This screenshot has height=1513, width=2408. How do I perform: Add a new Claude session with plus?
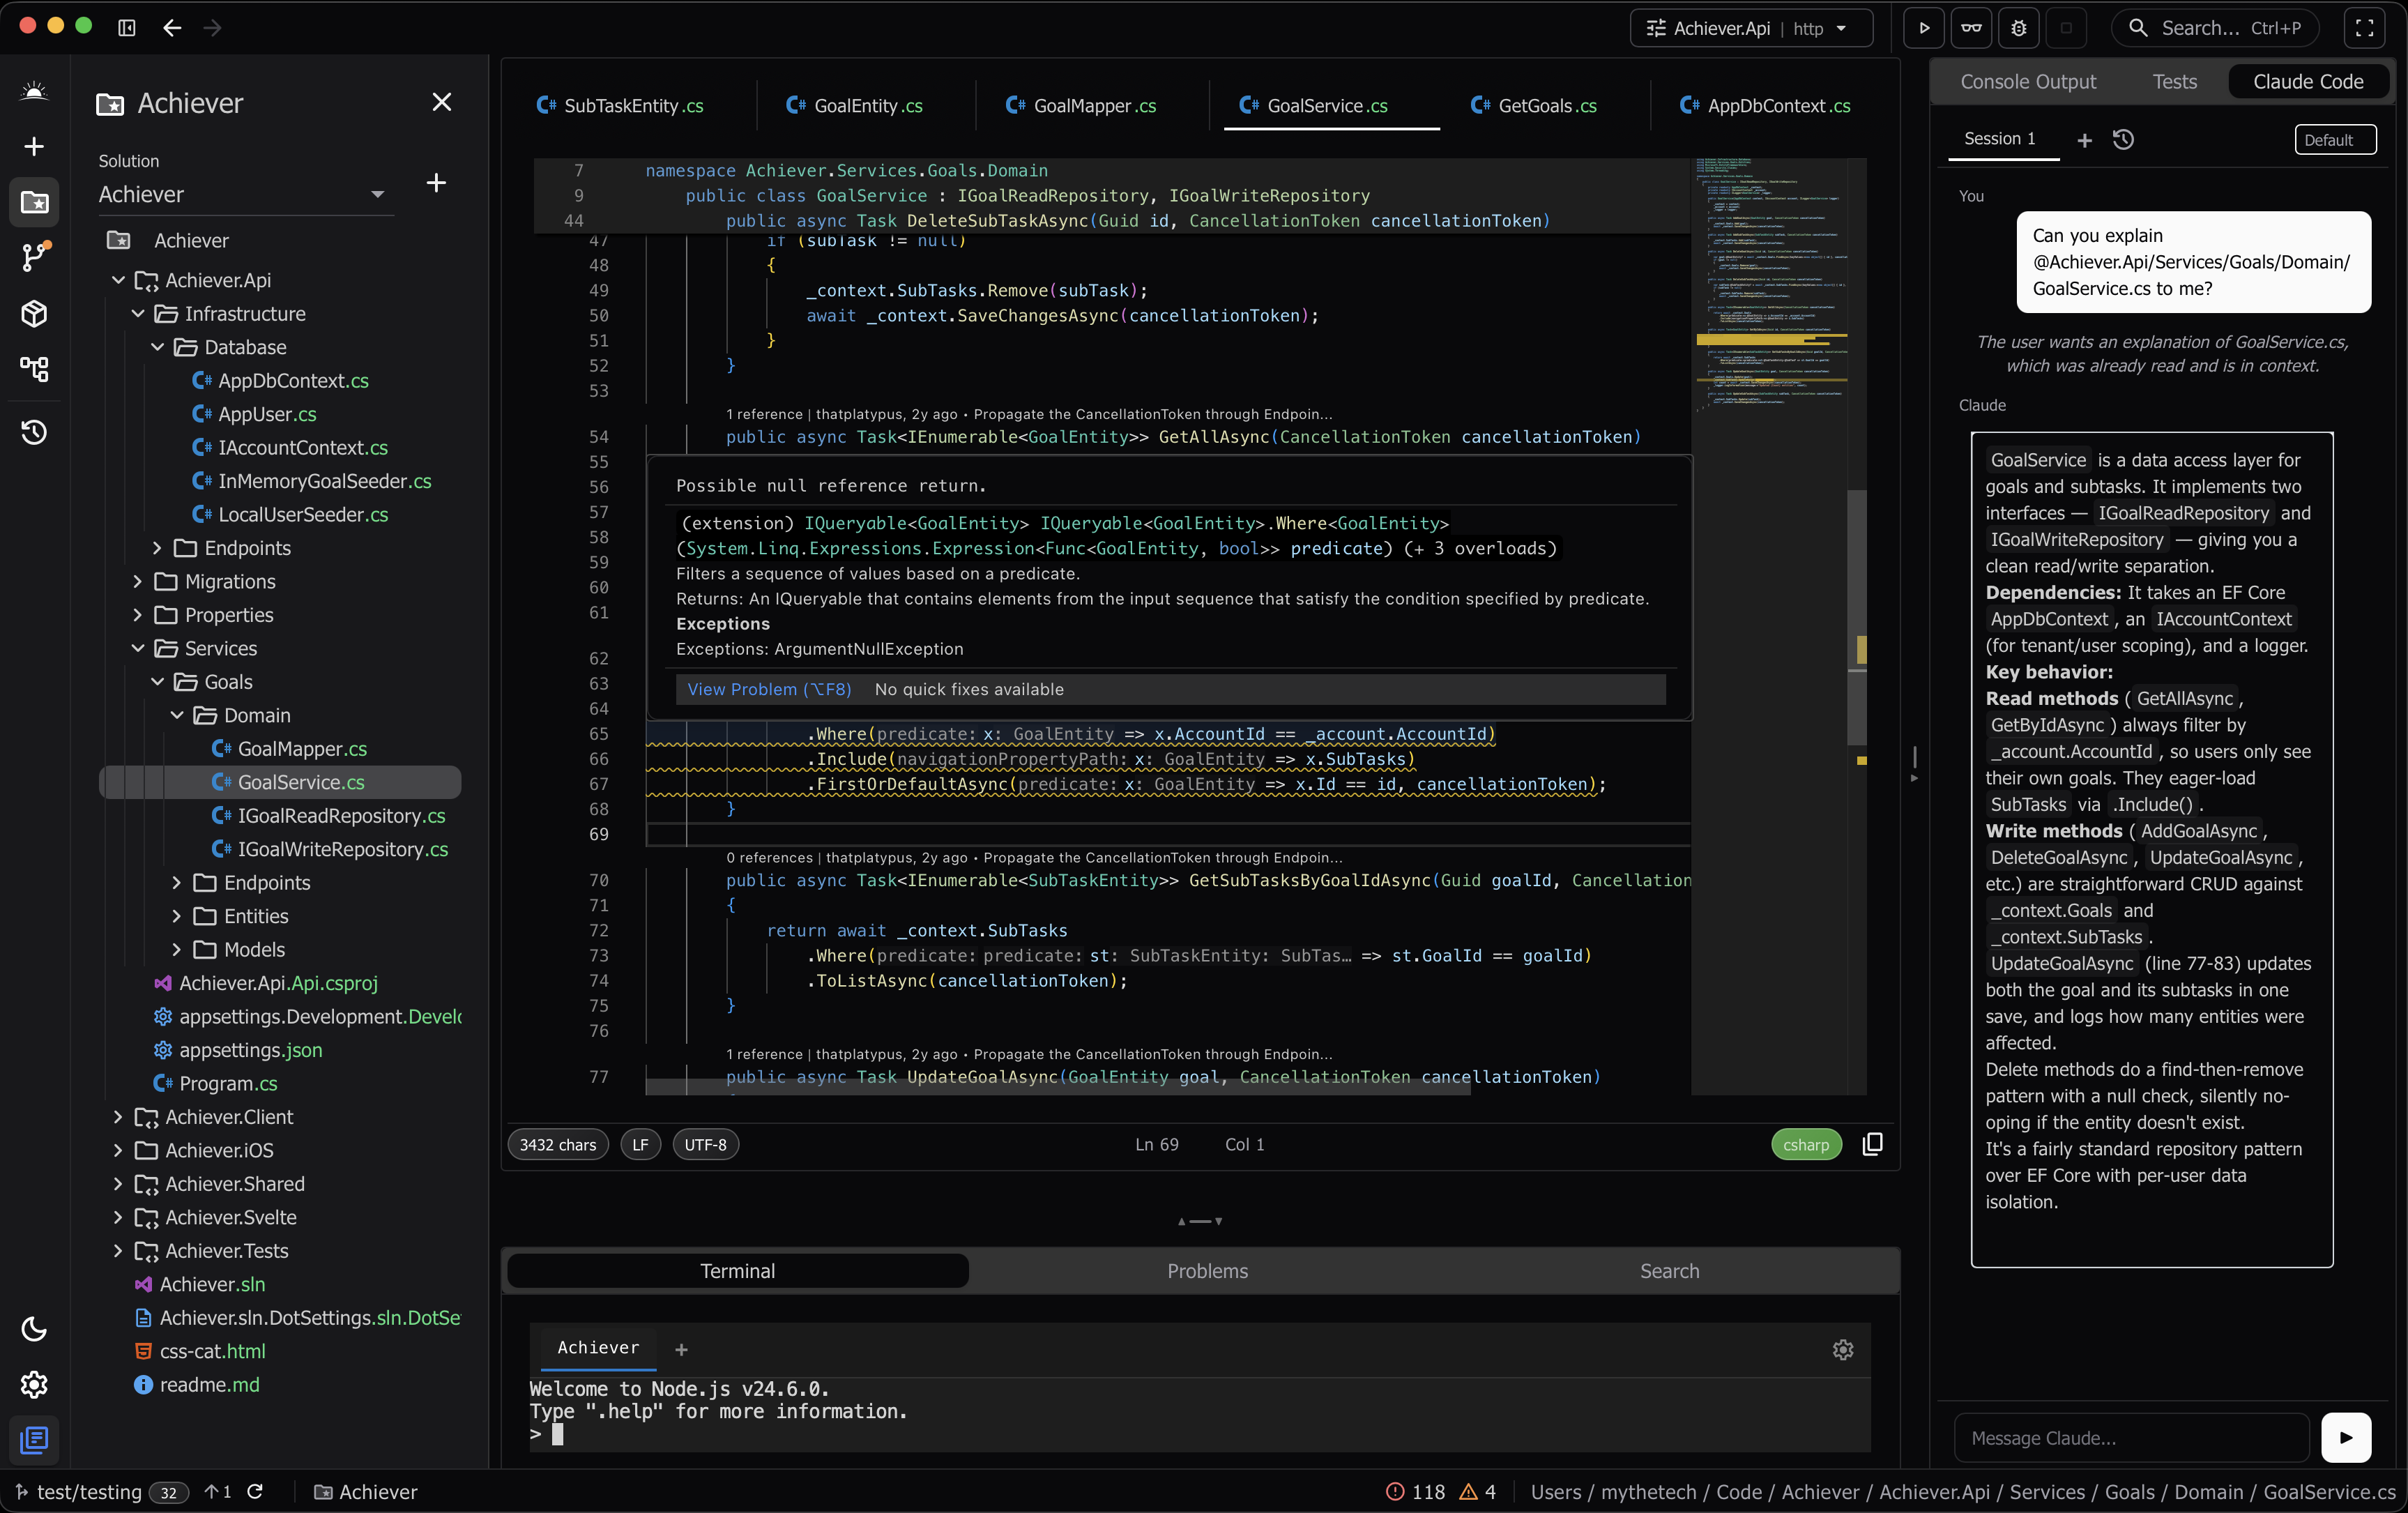click(2084, 140)
